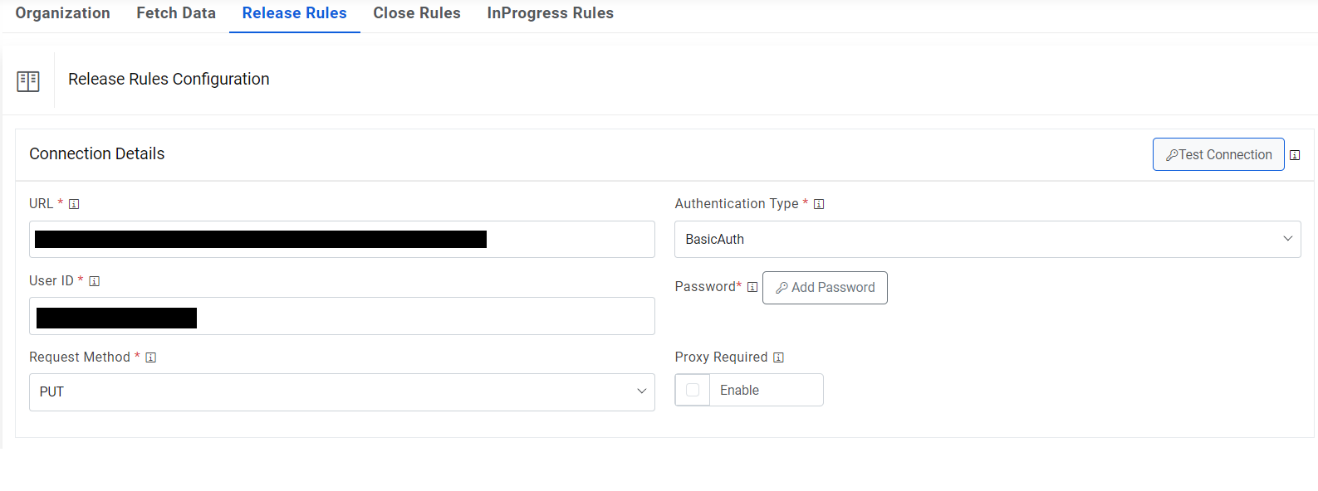
Task: Select the Release Rules tab
Action: 294,14
